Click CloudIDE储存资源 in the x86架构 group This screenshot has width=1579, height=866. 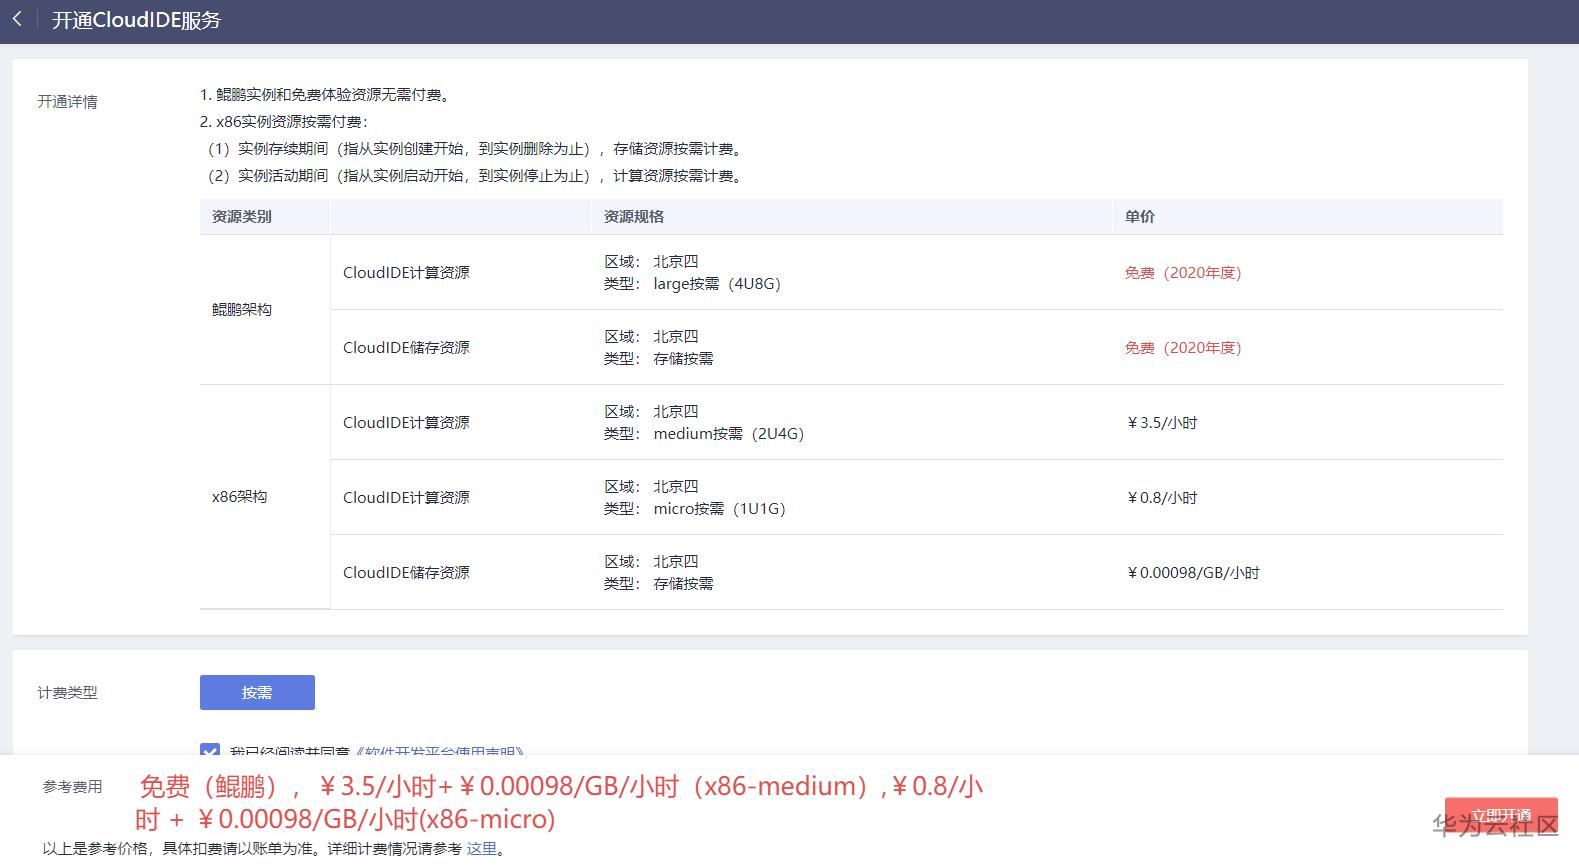tap(406, 572)
